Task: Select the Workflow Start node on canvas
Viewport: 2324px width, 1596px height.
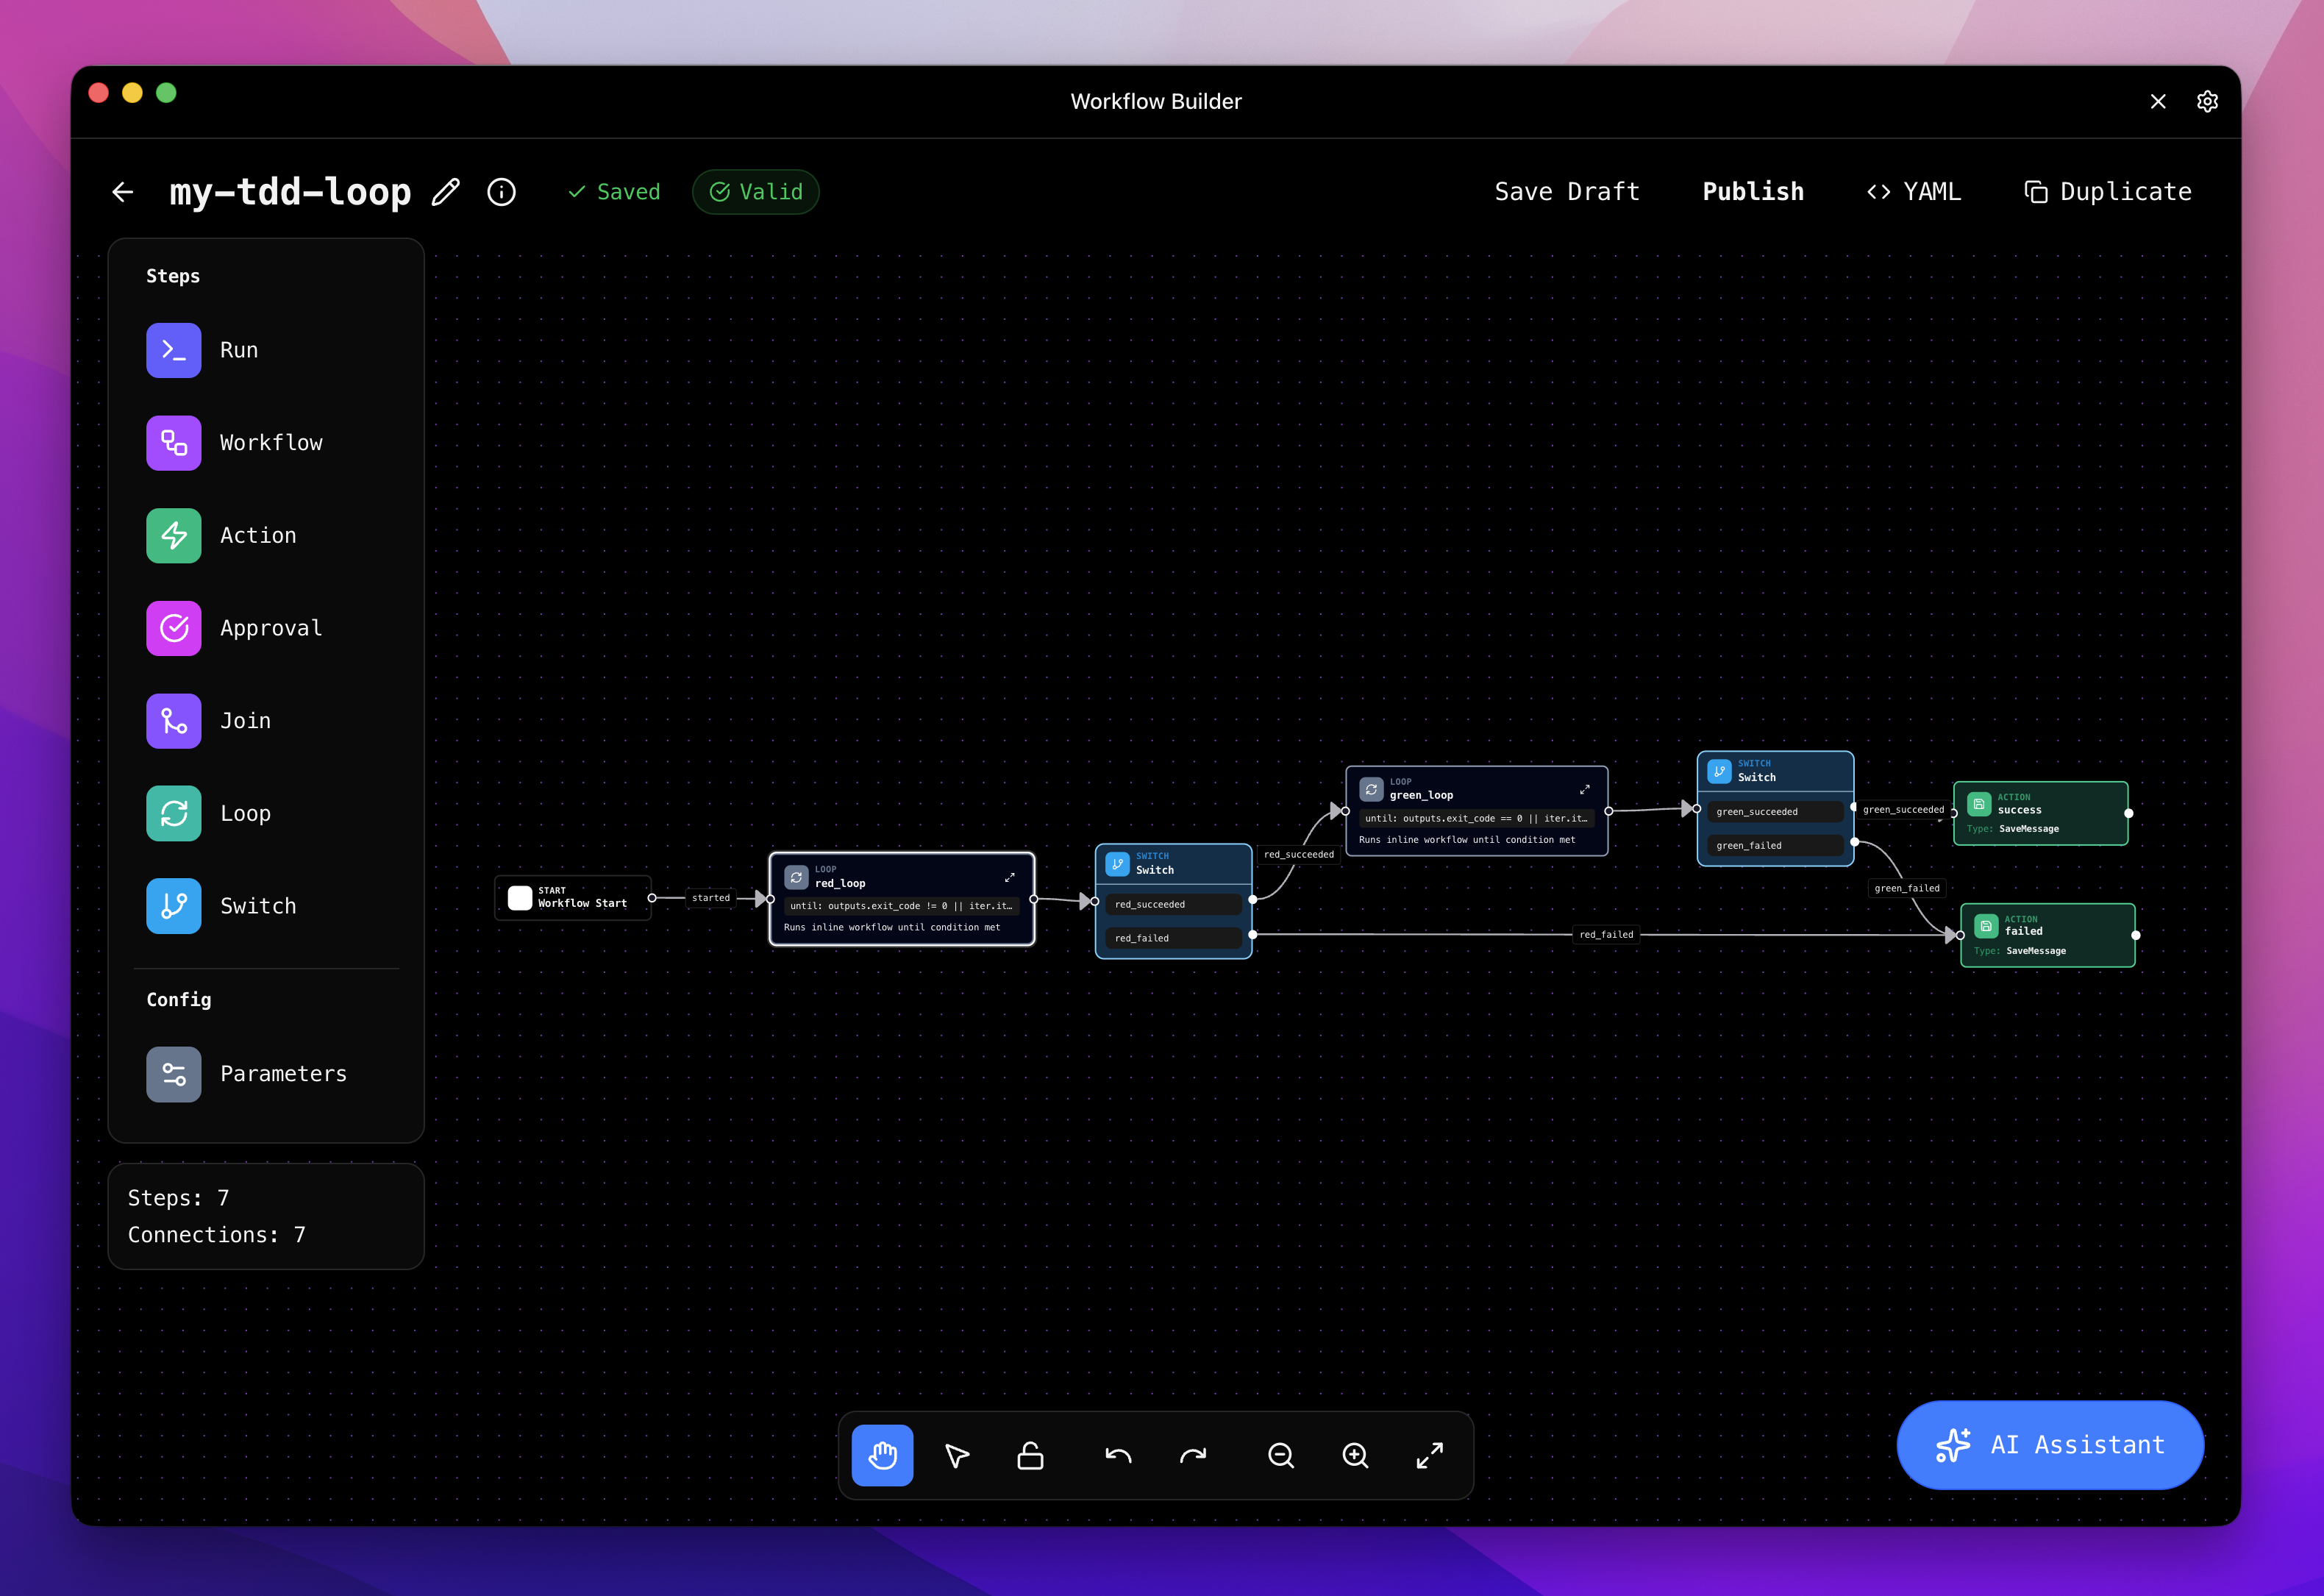Action: click(x=573, y=897)
